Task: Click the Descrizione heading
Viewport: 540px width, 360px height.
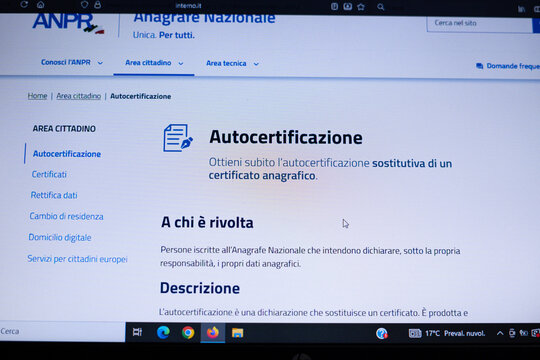Action: (x=200, y=288)
